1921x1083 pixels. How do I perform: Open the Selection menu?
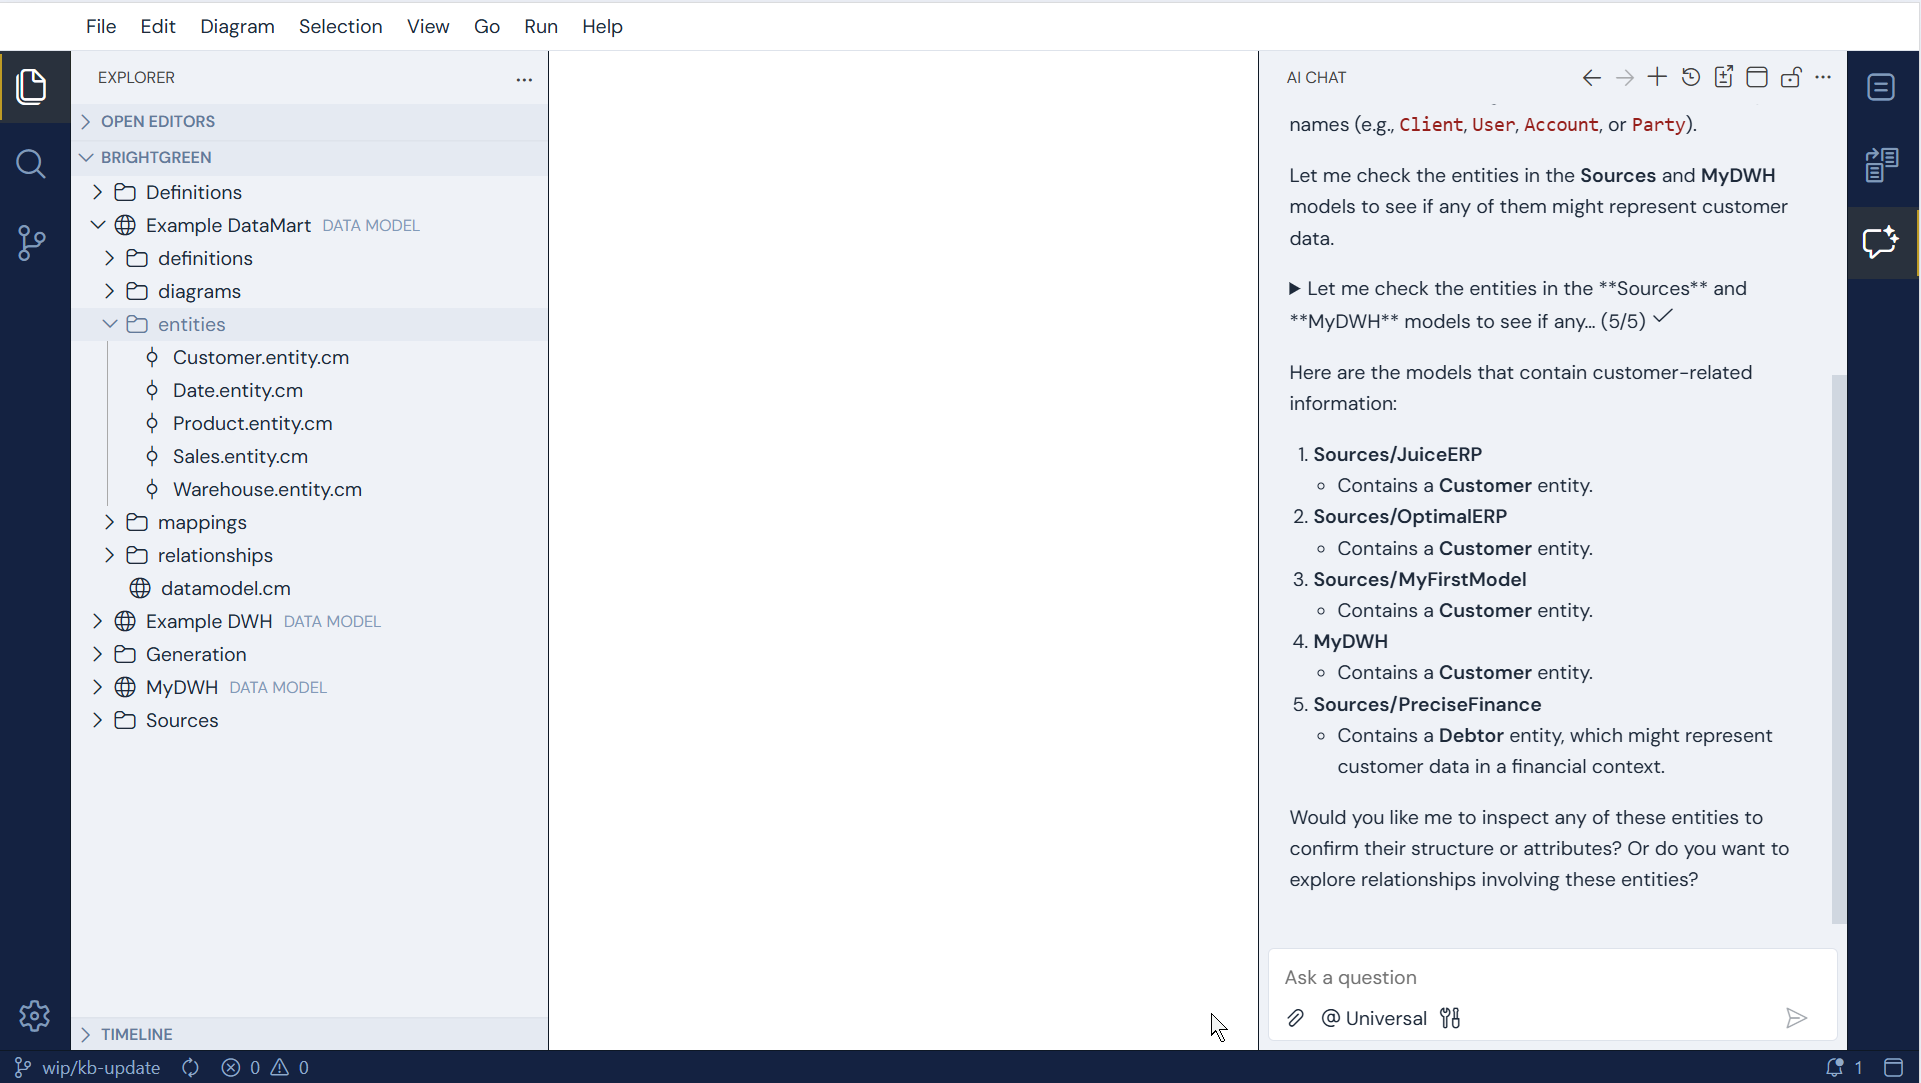[x=340, y=26]
